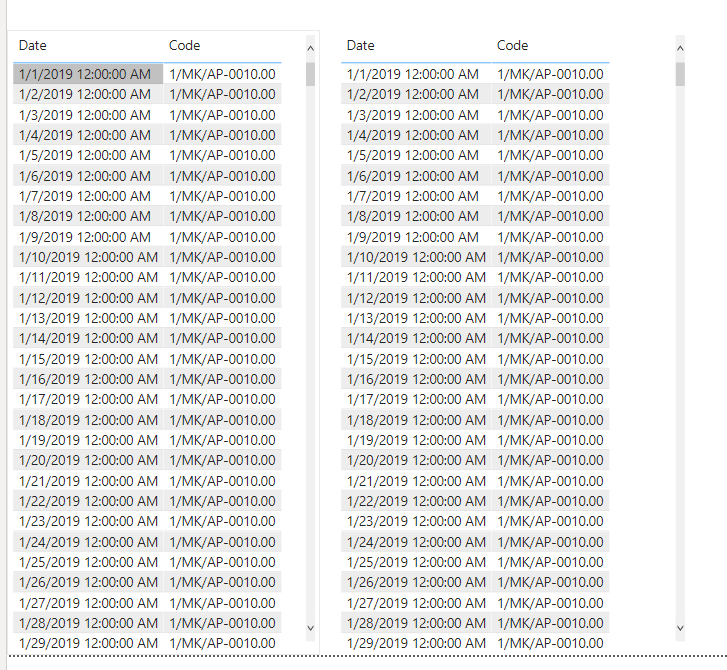Select 1/29/2019 12:00:00 AM in left table
This screenshot has width=727, height=670.
(88, 643)
